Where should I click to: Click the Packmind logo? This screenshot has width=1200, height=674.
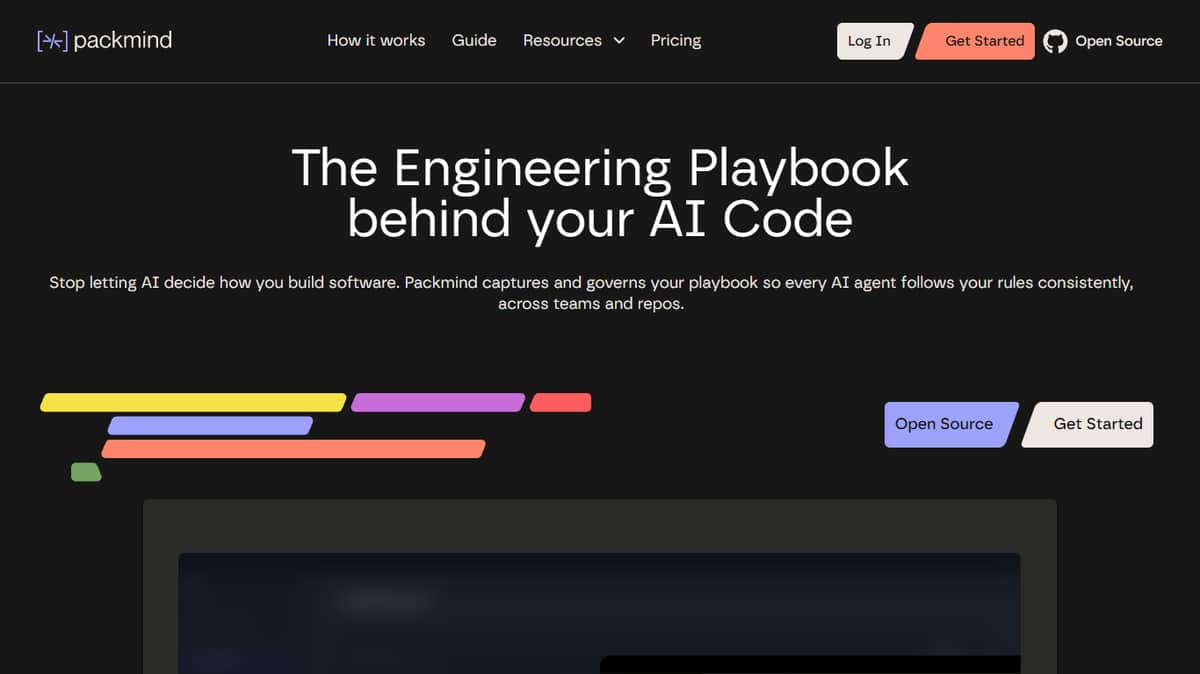click(104, 40)
